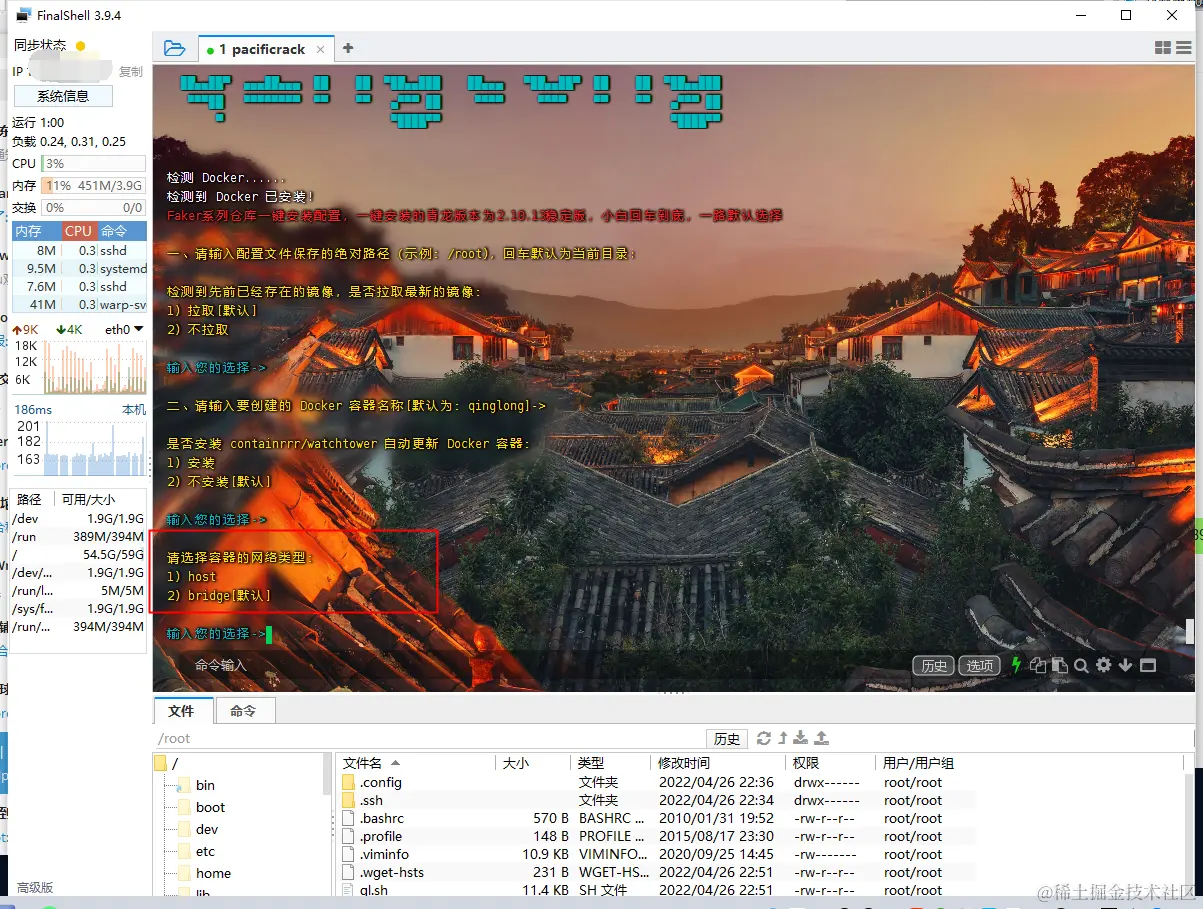The width and height of the screenshot is (1203, 909).
Task: Click the terminal down-arrow icon
Action: 1125,665
